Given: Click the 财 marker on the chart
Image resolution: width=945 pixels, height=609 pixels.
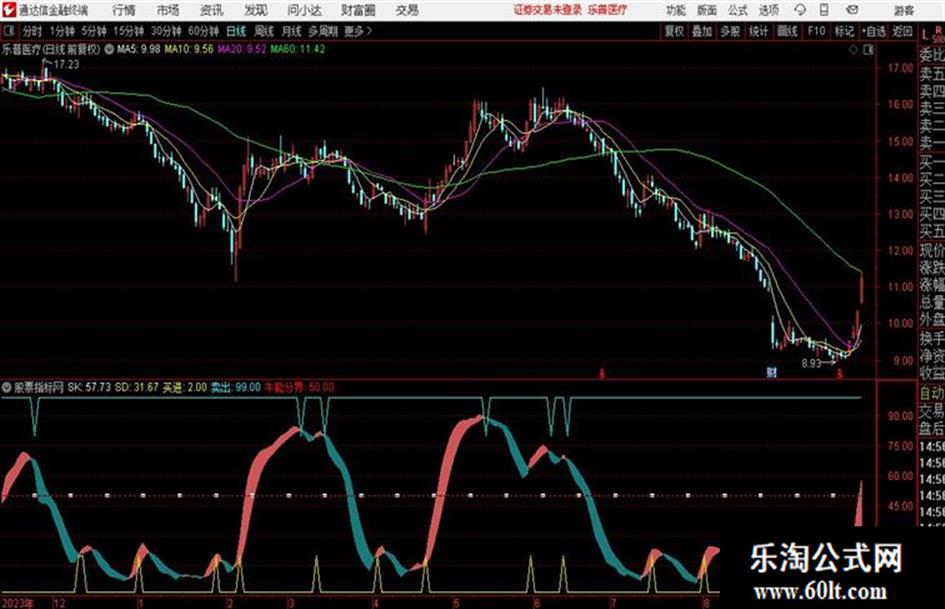Looking at the screenshot, I should (x=771, y=372).
